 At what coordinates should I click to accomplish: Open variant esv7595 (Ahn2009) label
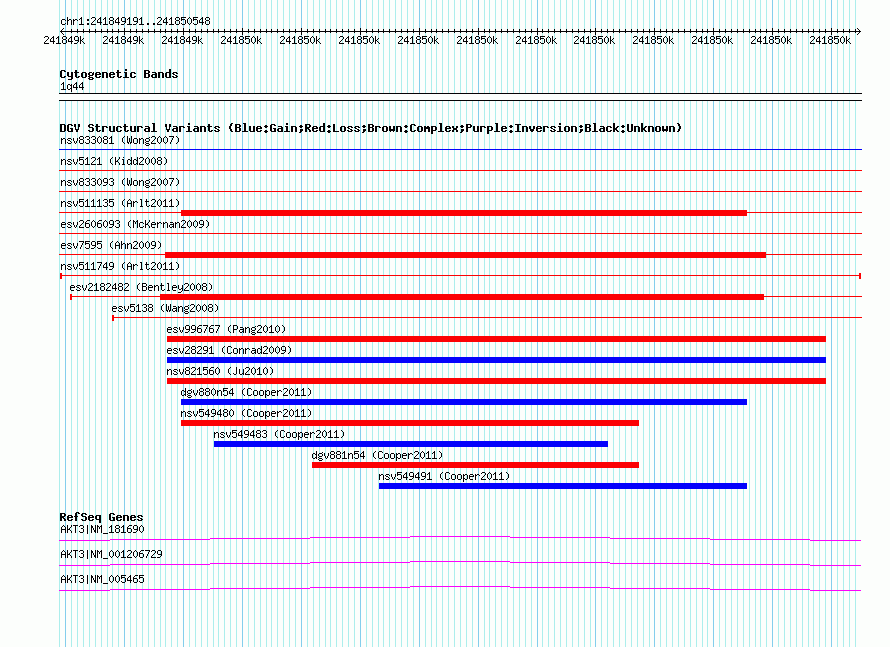(111, 245)
